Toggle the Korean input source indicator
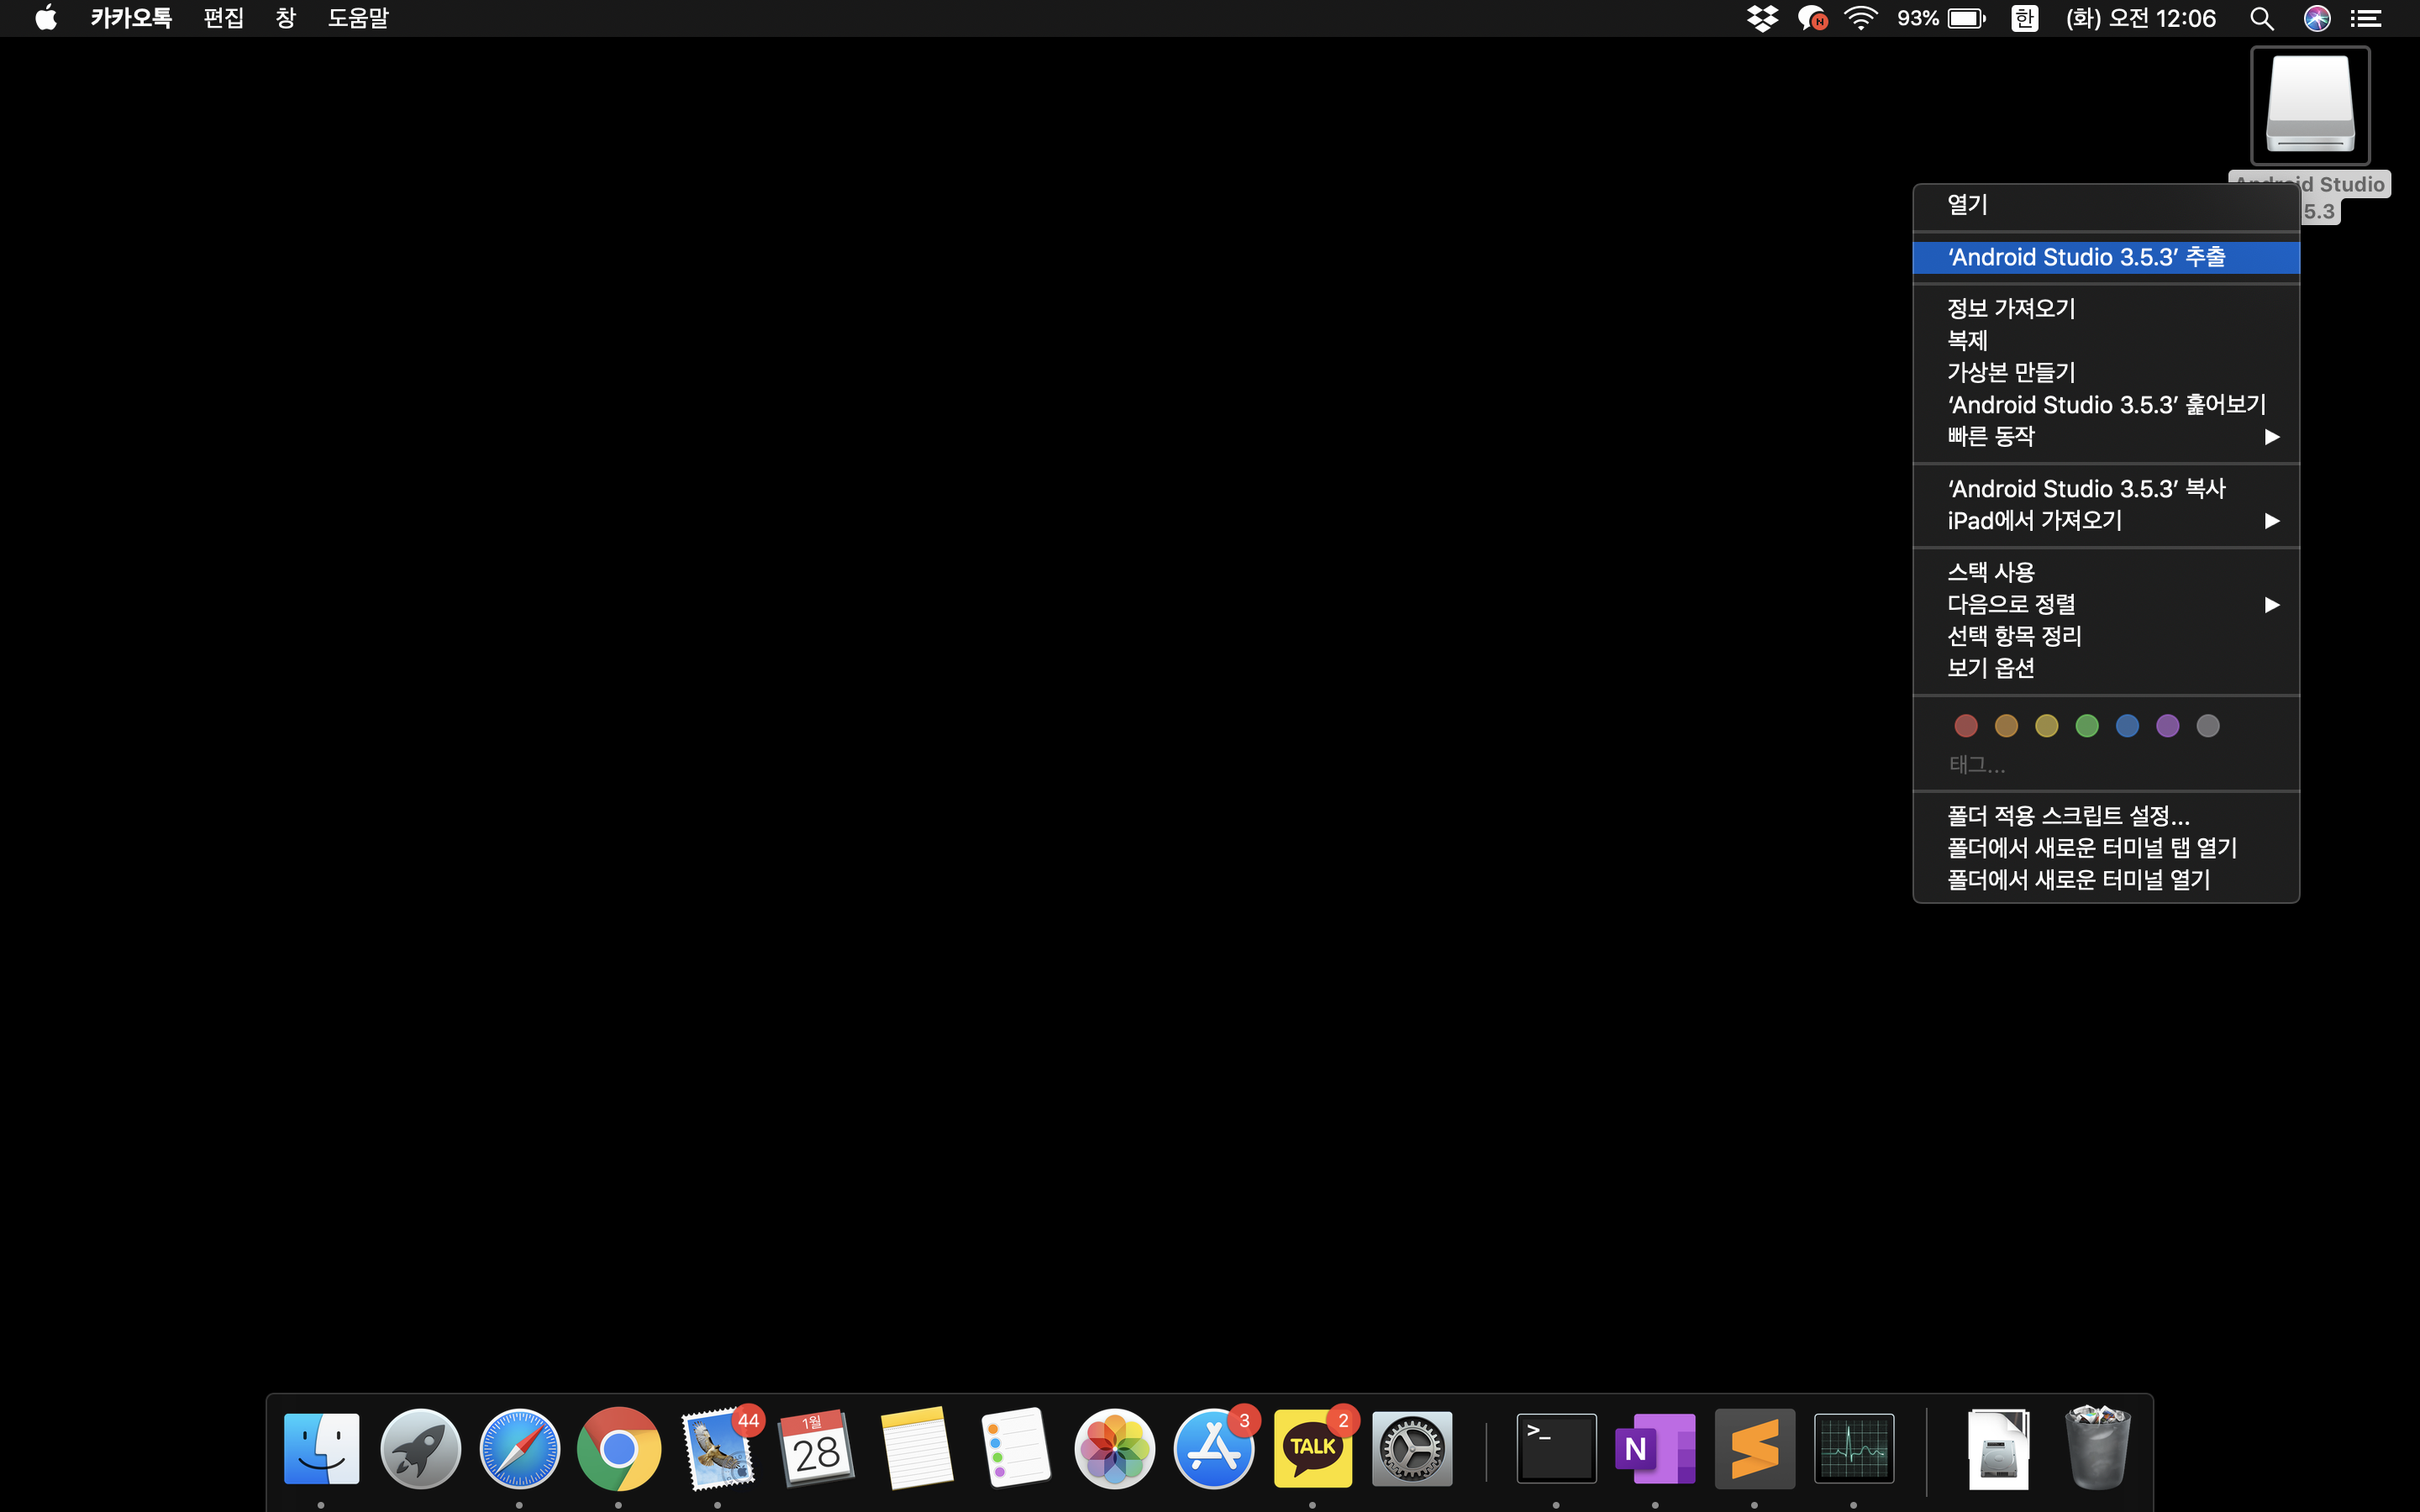 point(2024,19)
